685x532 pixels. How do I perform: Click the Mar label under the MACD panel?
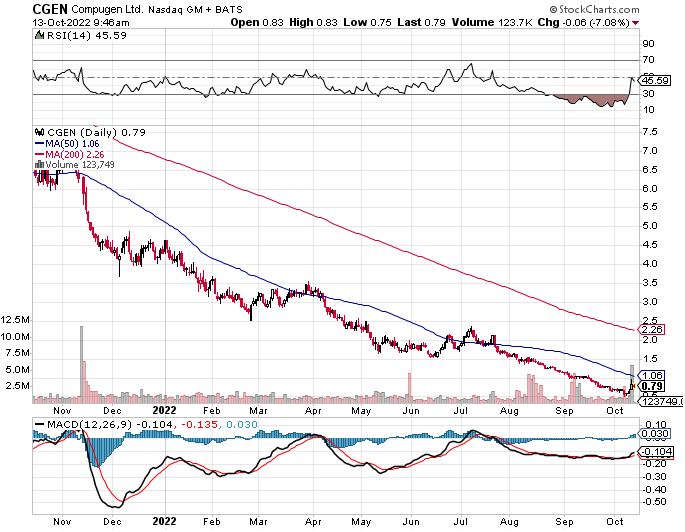point(258,522)
